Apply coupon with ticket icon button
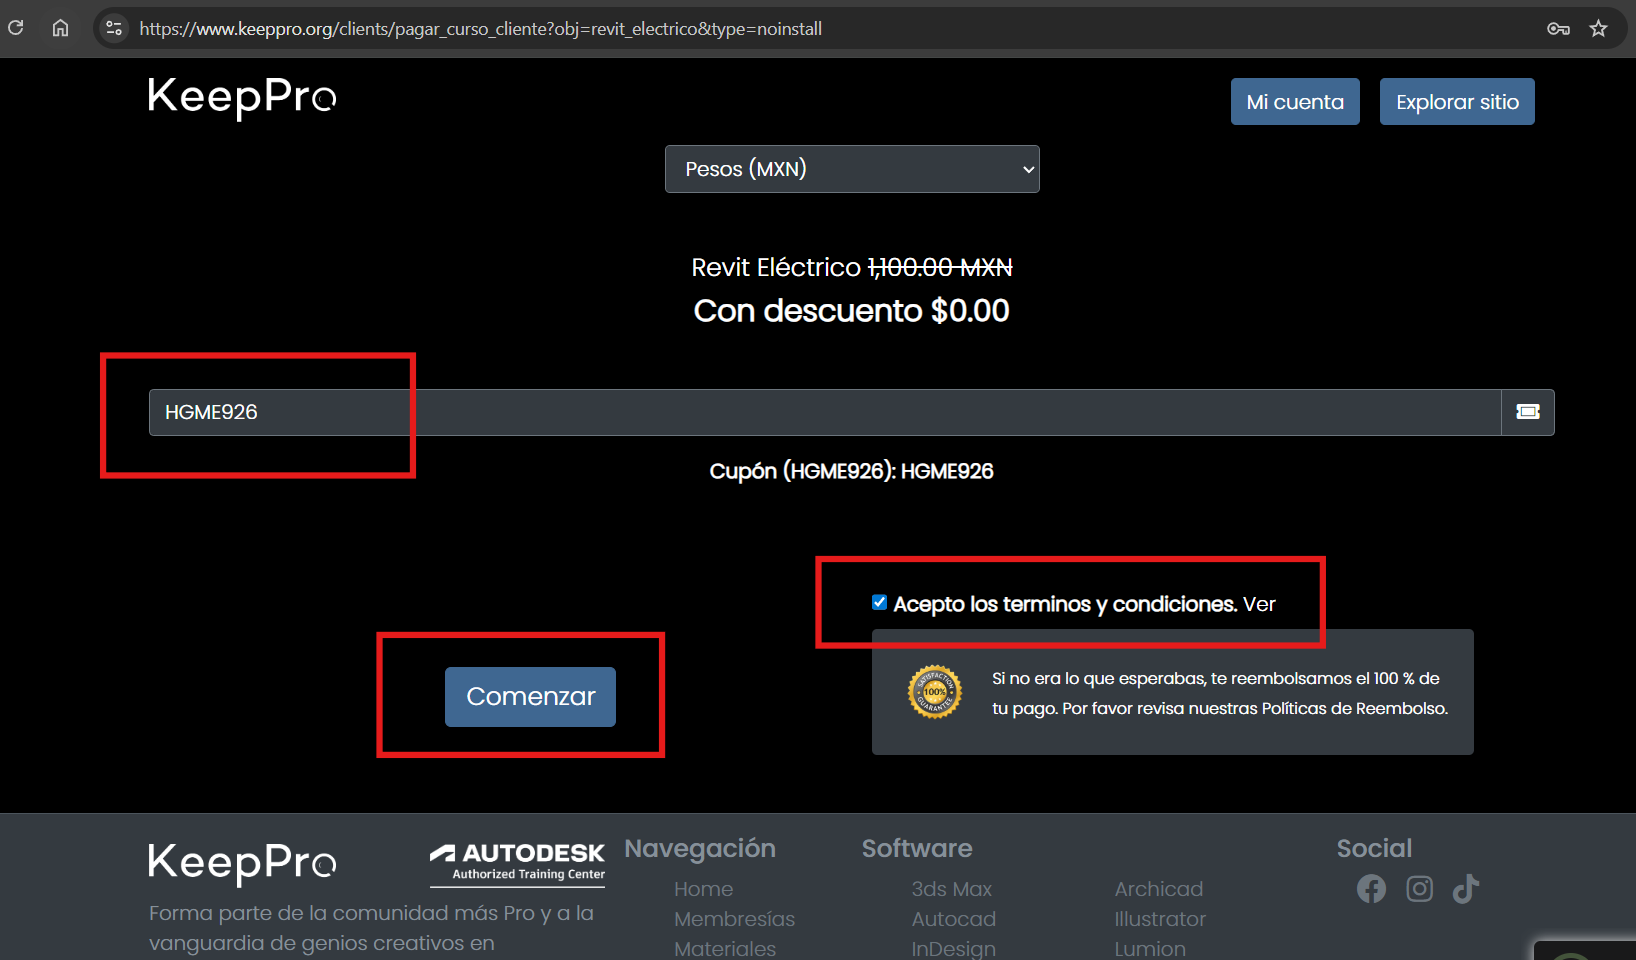This screenshot has width=1636, height=960. click(x=1528, y=412)
